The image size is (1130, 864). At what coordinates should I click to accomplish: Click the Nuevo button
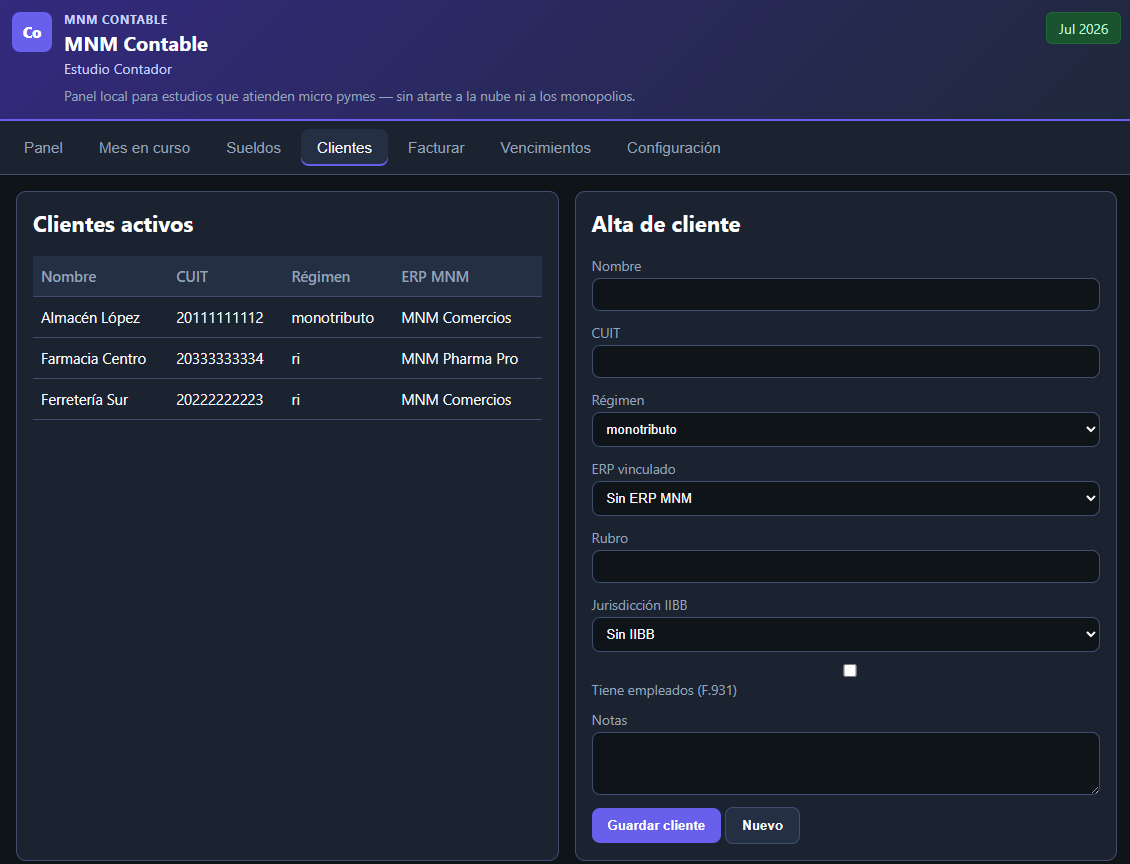pos(762,825)
